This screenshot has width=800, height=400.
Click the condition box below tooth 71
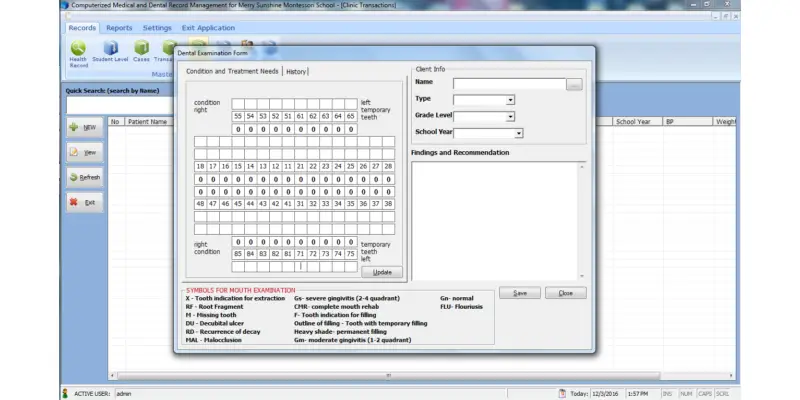(x=301, y=266)
